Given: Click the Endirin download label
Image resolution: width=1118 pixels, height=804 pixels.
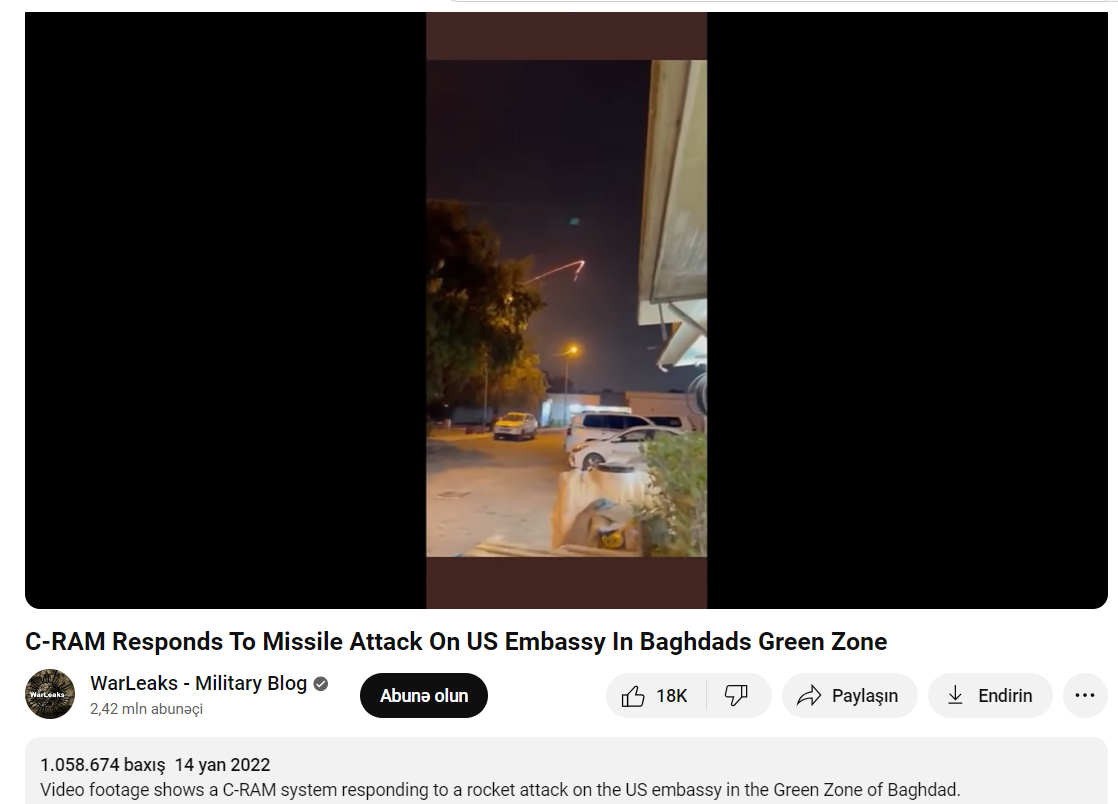Looking at the screenshot, I should [1005, 696].
